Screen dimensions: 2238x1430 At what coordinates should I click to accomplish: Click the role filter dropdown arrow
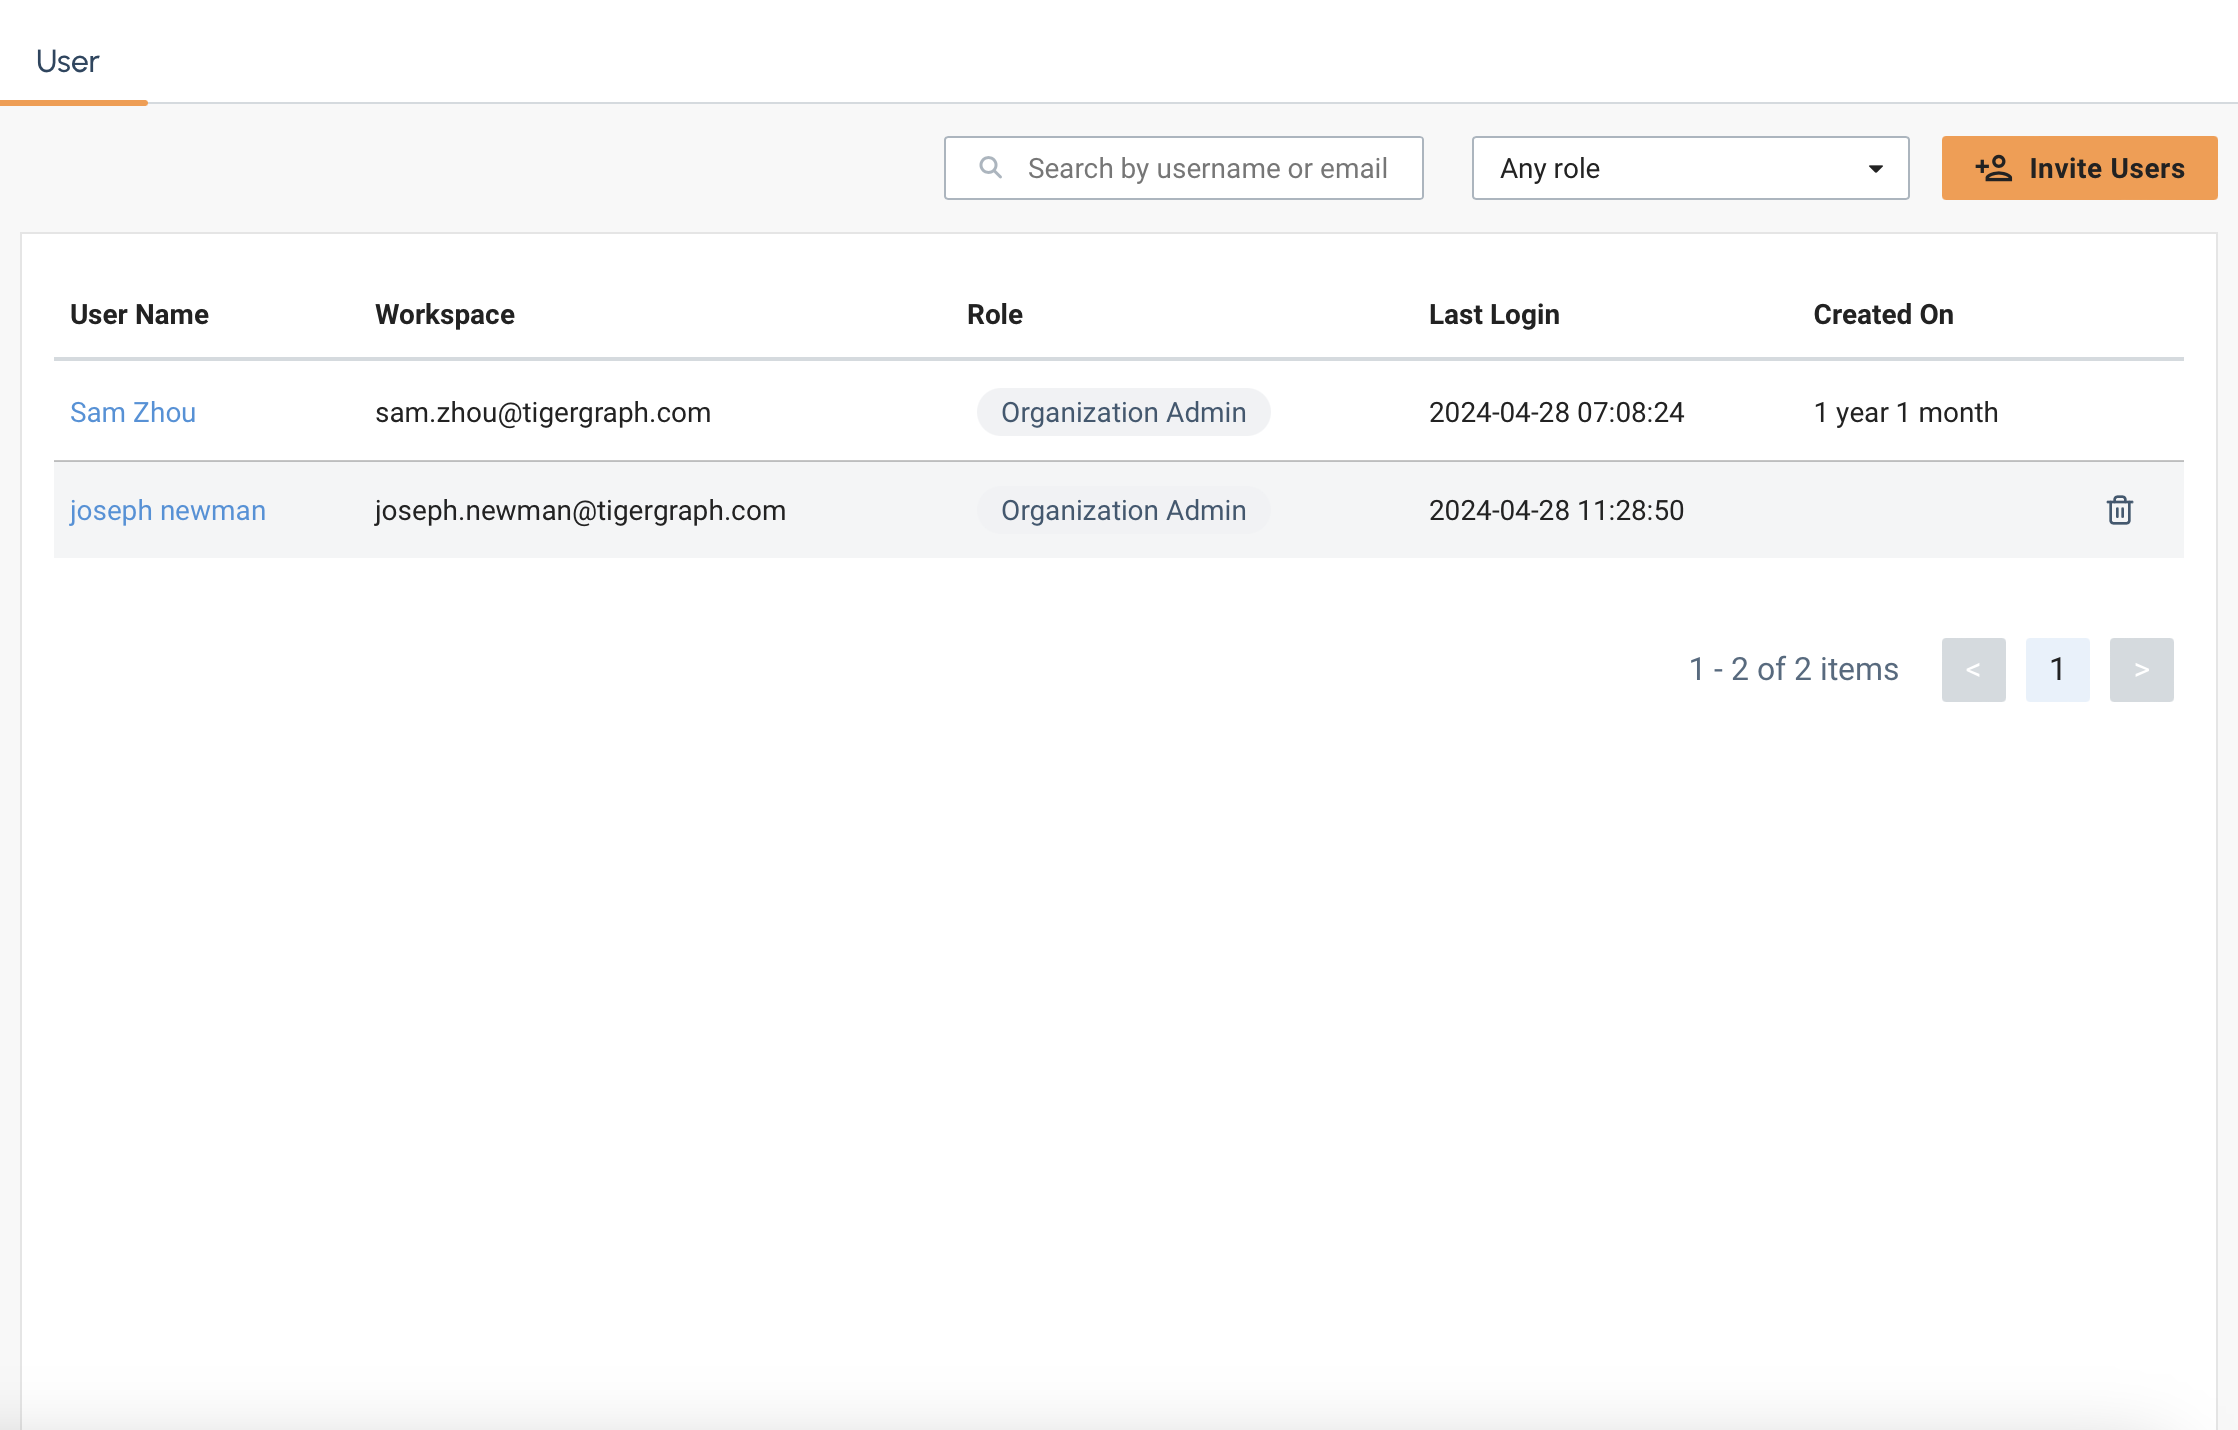(1875, 168)
